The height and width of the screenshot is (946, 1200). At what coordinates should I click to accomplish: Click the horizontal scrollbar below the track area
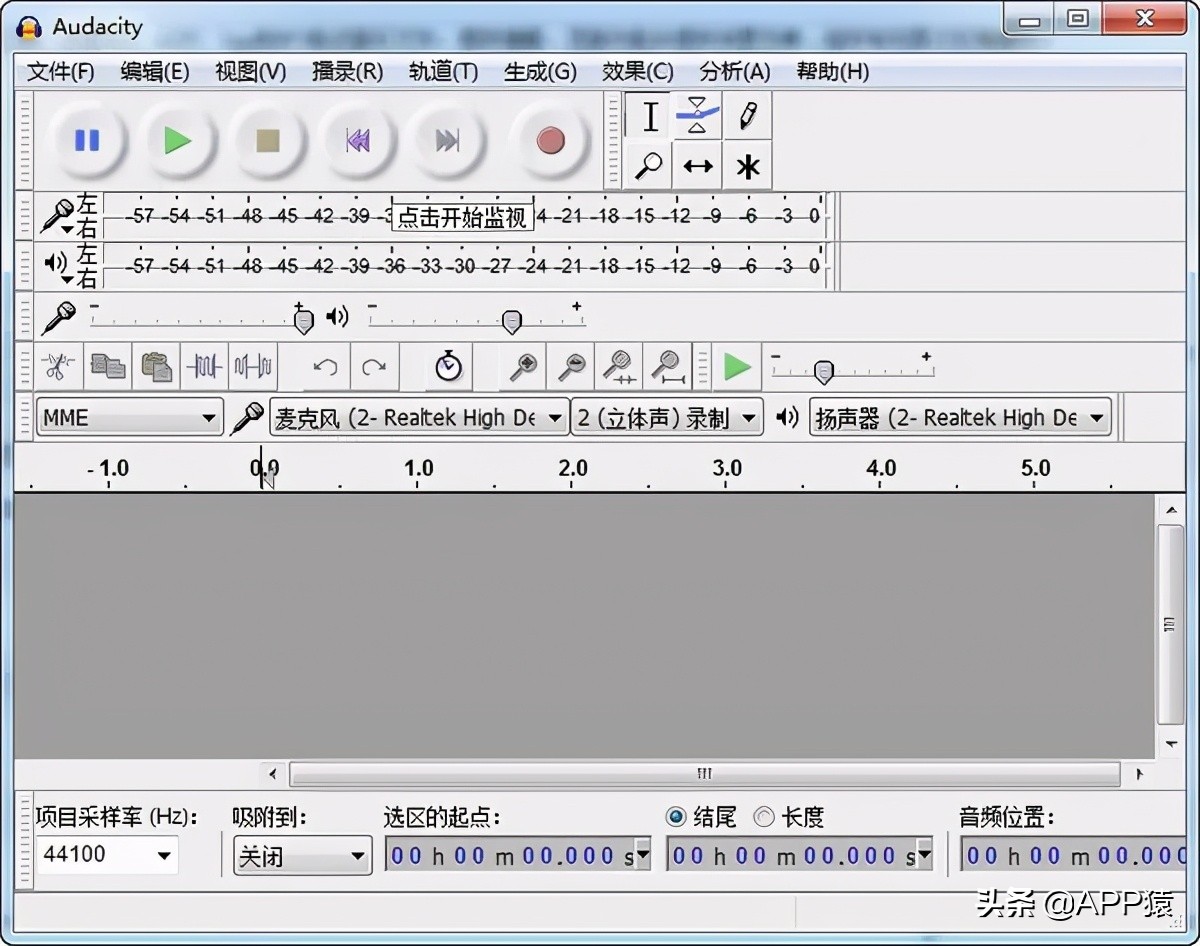[704, 773]
